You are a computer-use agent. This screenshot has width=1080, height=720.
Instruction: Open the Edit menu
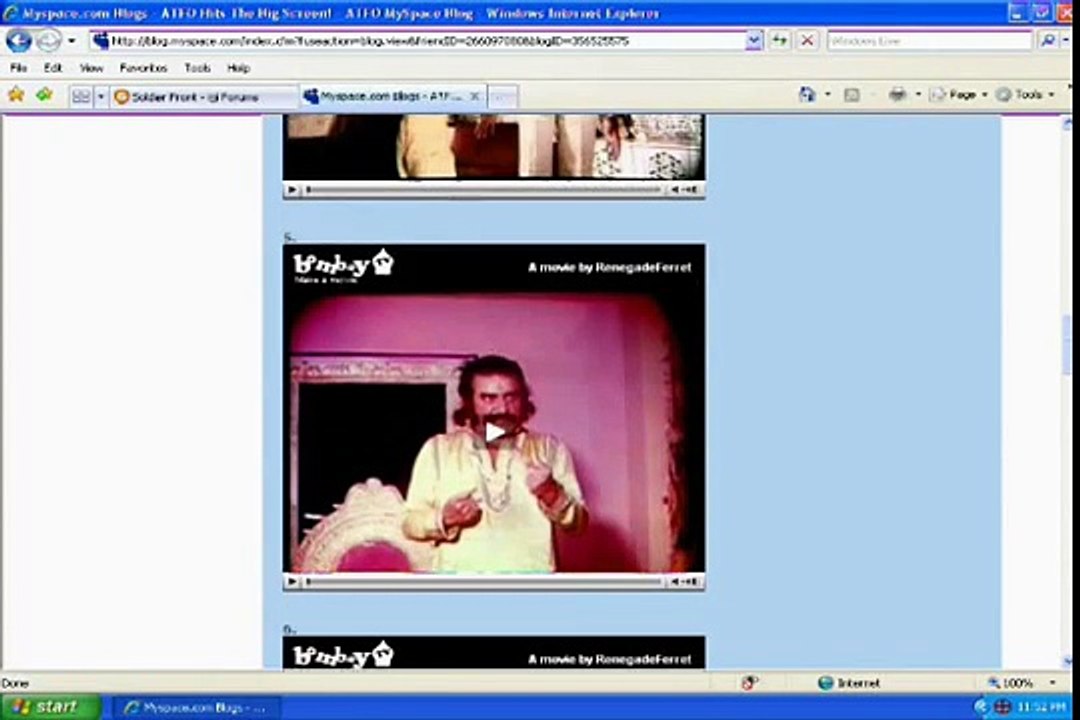click(x=52, y=68)
